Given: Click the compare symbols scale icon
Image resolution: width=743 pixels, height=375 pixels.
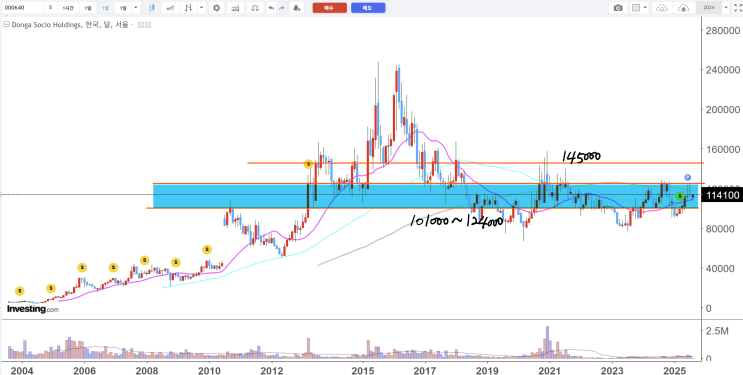Looking at the screenshot, I should [x=255, y=8].
